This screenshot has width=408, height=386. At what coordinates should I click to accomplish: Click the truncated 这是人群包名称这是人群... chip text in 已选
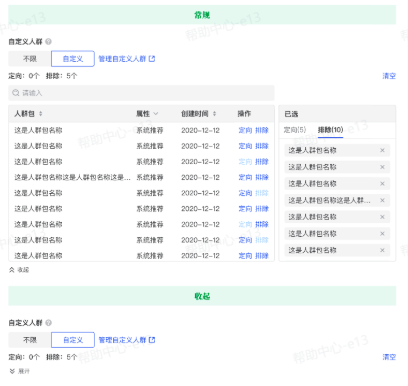click(329, 200)
